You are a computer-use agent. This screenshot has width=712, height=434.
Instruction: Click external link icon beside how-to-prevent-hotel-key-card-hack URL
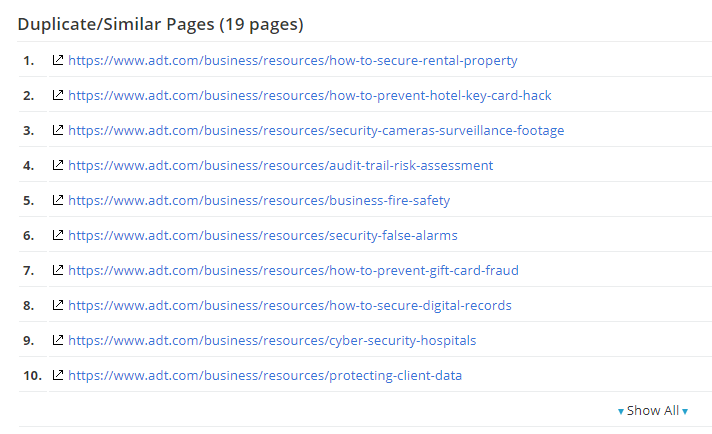(x=58, y=95)
